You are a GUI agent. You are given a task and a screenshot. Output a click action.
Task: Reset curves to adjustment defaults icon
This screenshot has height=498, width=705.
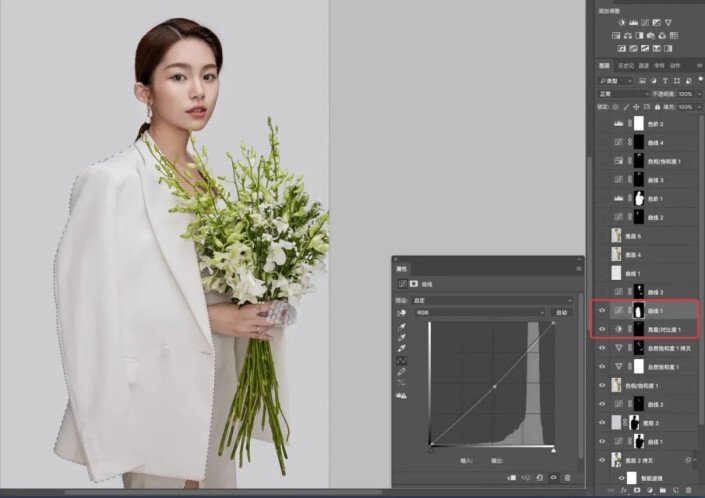point(540,478)
